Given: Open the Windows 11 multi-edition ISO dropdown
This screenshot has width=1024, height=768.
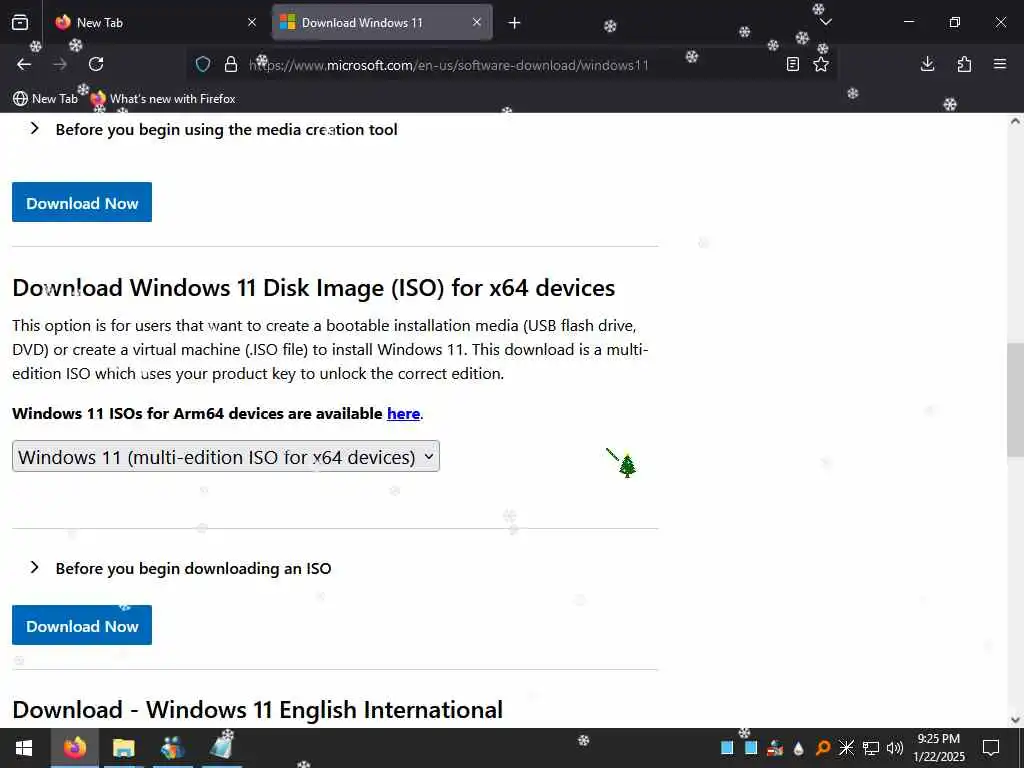Looking at the screenshot, I should pos(226,456).
